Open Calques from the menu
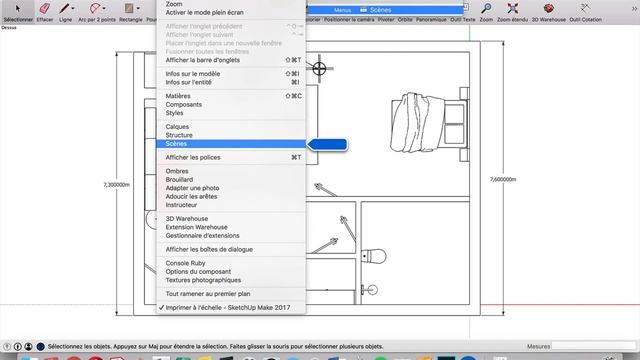The width and height of the screenshot is (640, 360). click(x=231, y=127)
